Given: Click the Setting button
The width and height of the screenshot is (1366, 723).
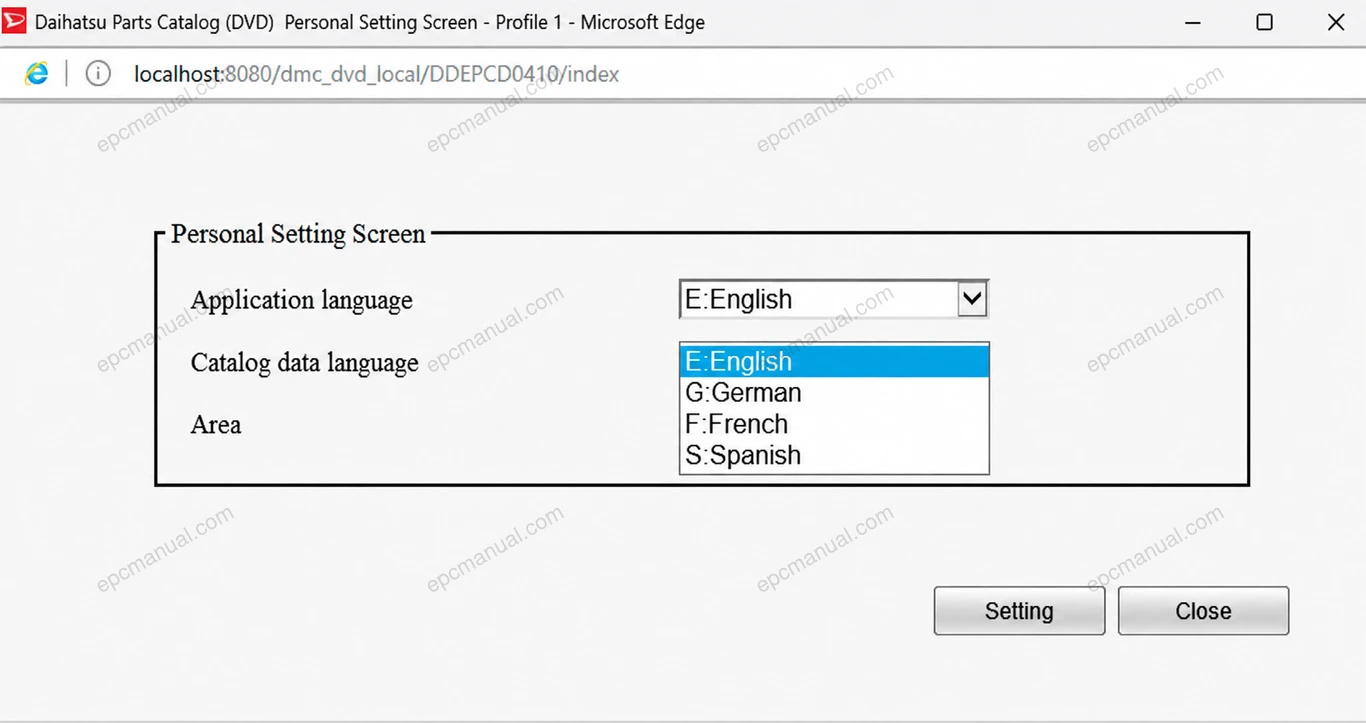Looking at the screenshot, I should coord(1019,611).
